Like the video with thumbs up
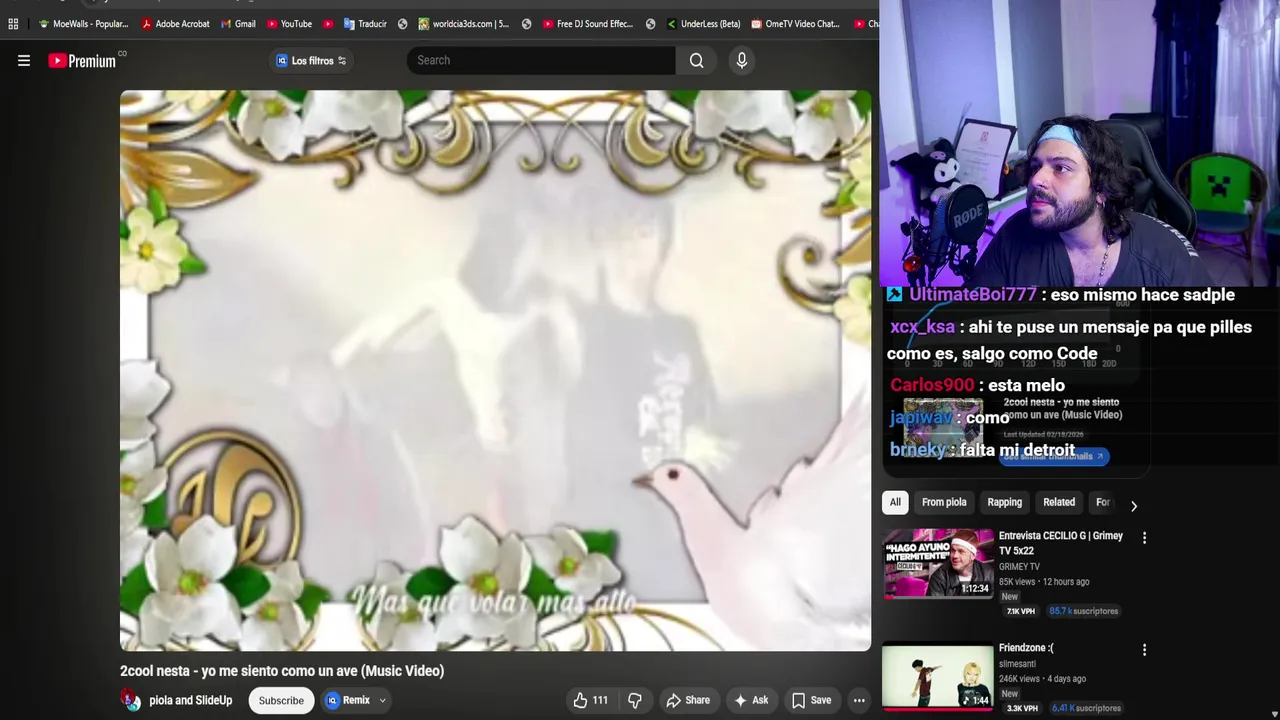Screen dimensions: 1280x720 (590, 700)
